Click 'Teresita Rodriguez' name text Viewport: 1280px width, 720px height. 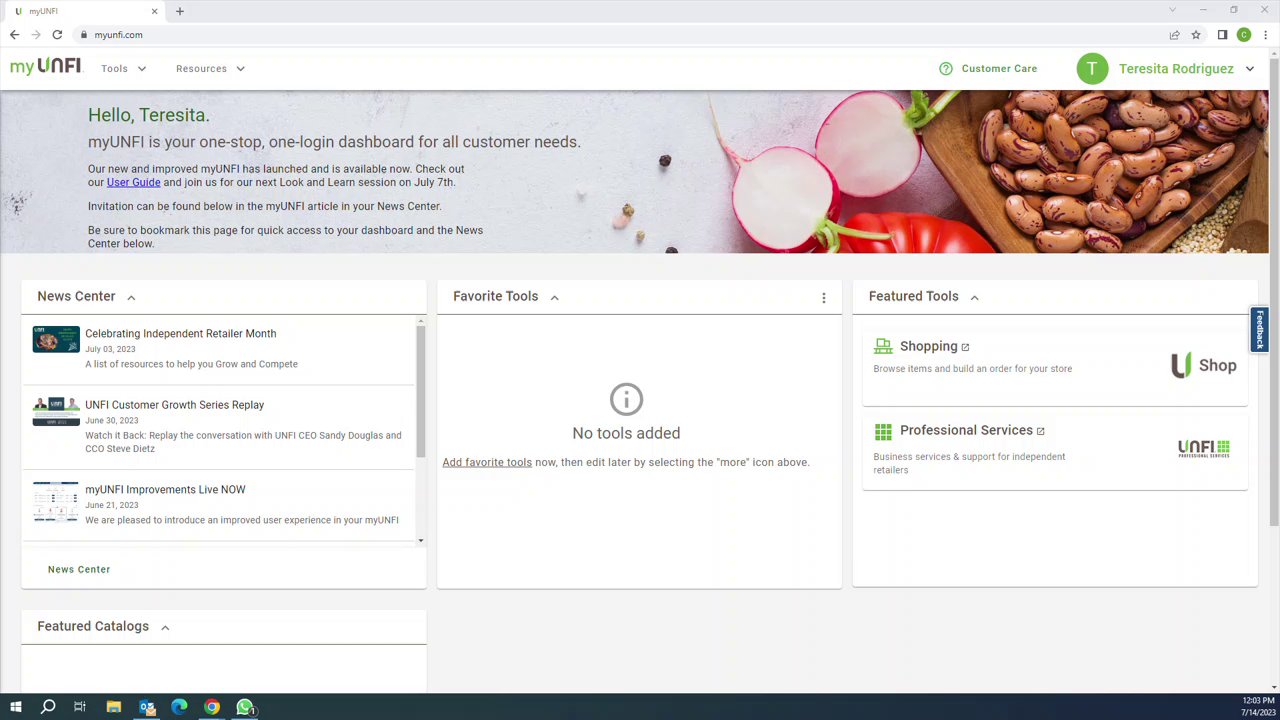tap(1176, 69)
